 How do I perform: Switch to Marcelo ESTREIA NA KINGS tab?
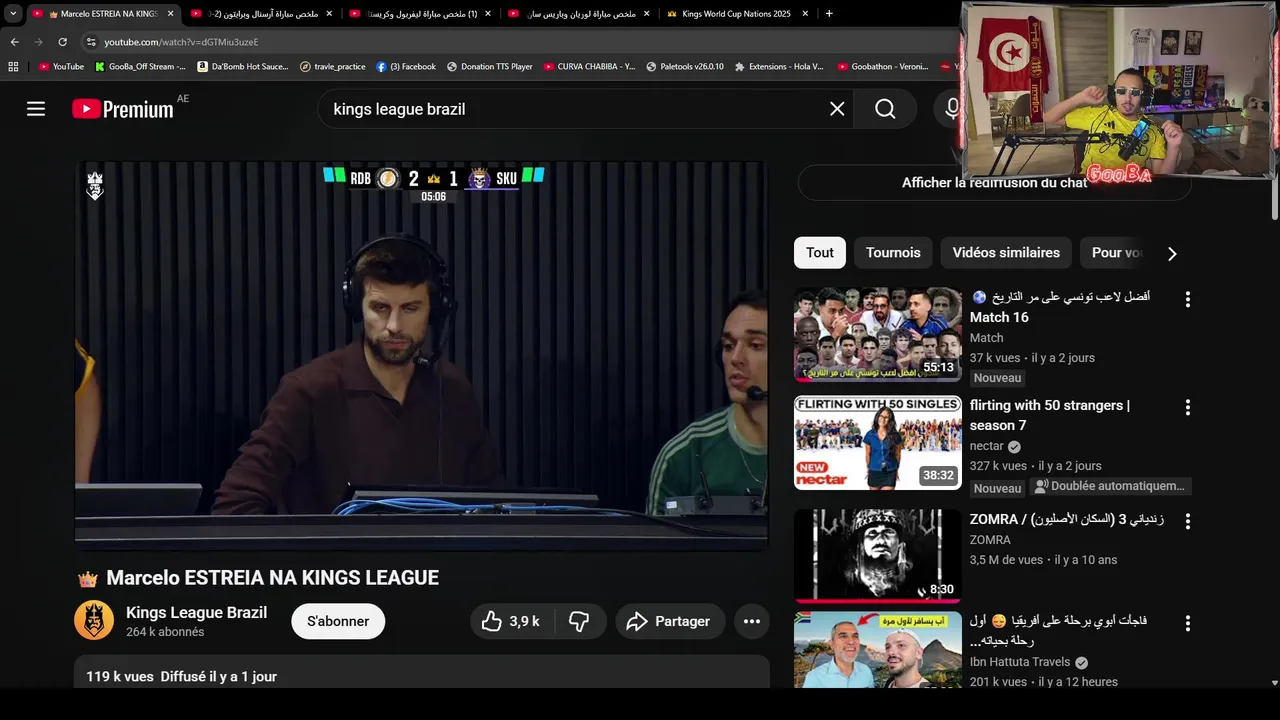(x=103, y=14)
